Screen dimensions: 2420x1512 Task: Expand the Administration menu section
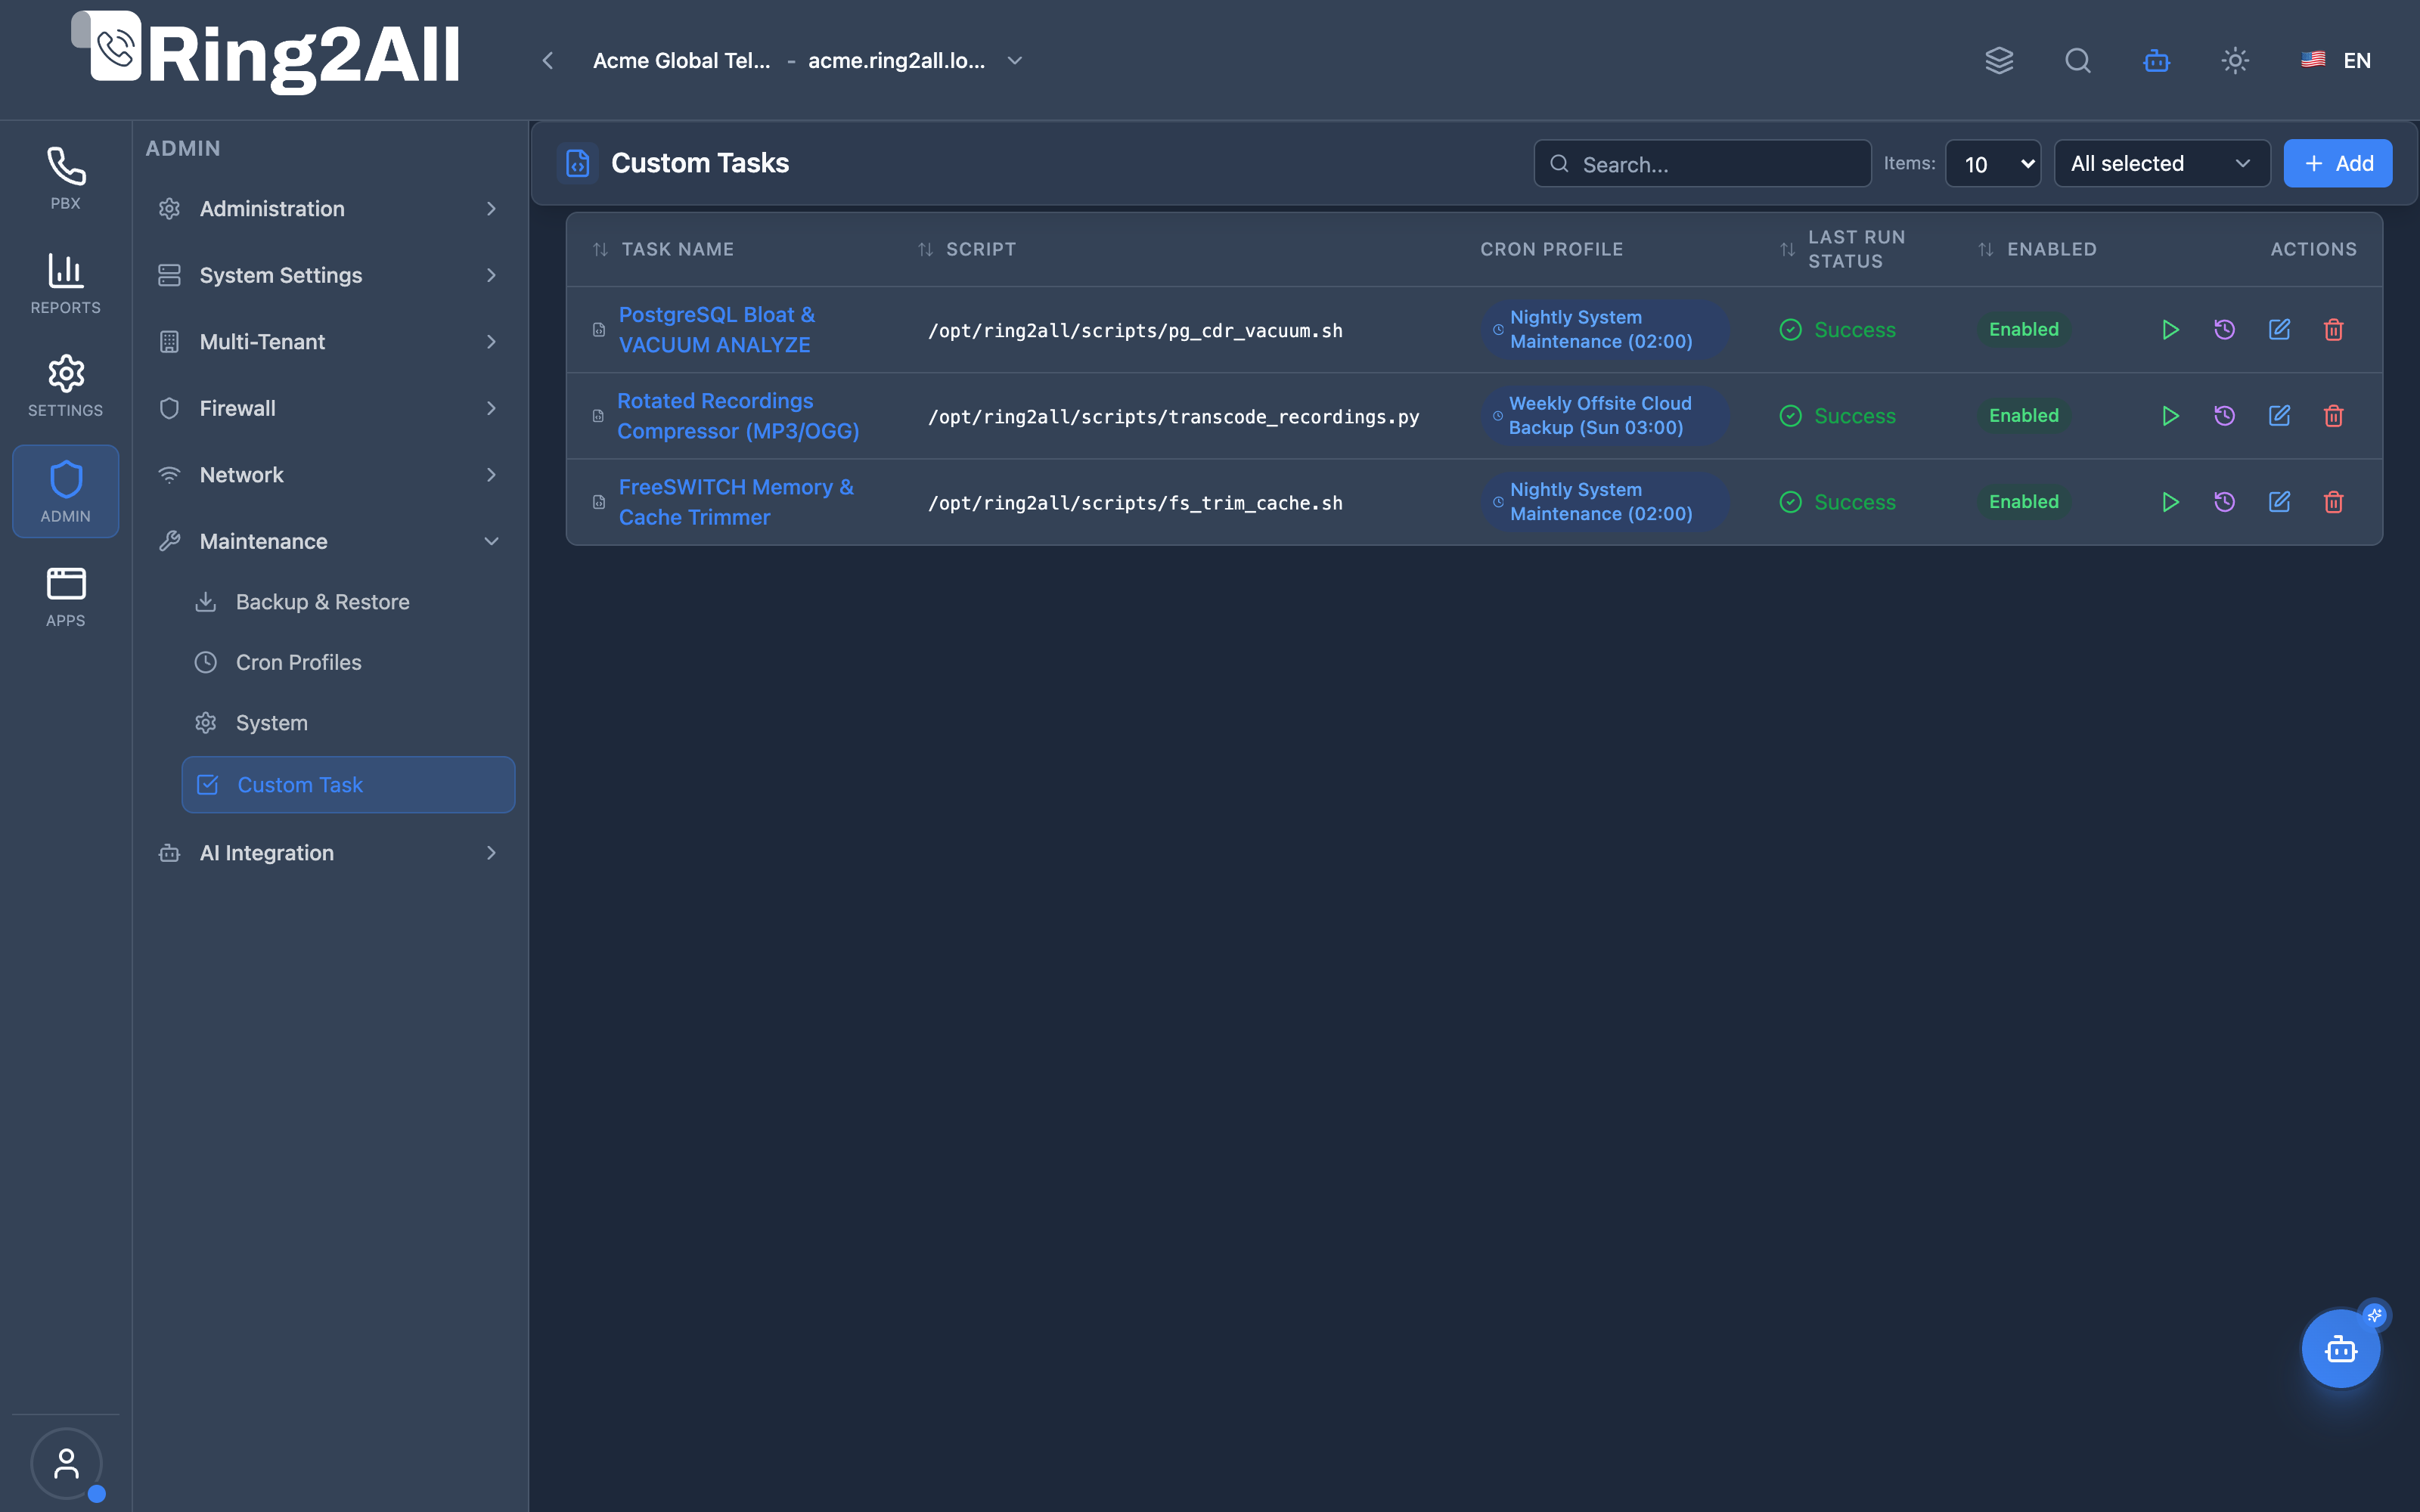click(x=329, y=209)
